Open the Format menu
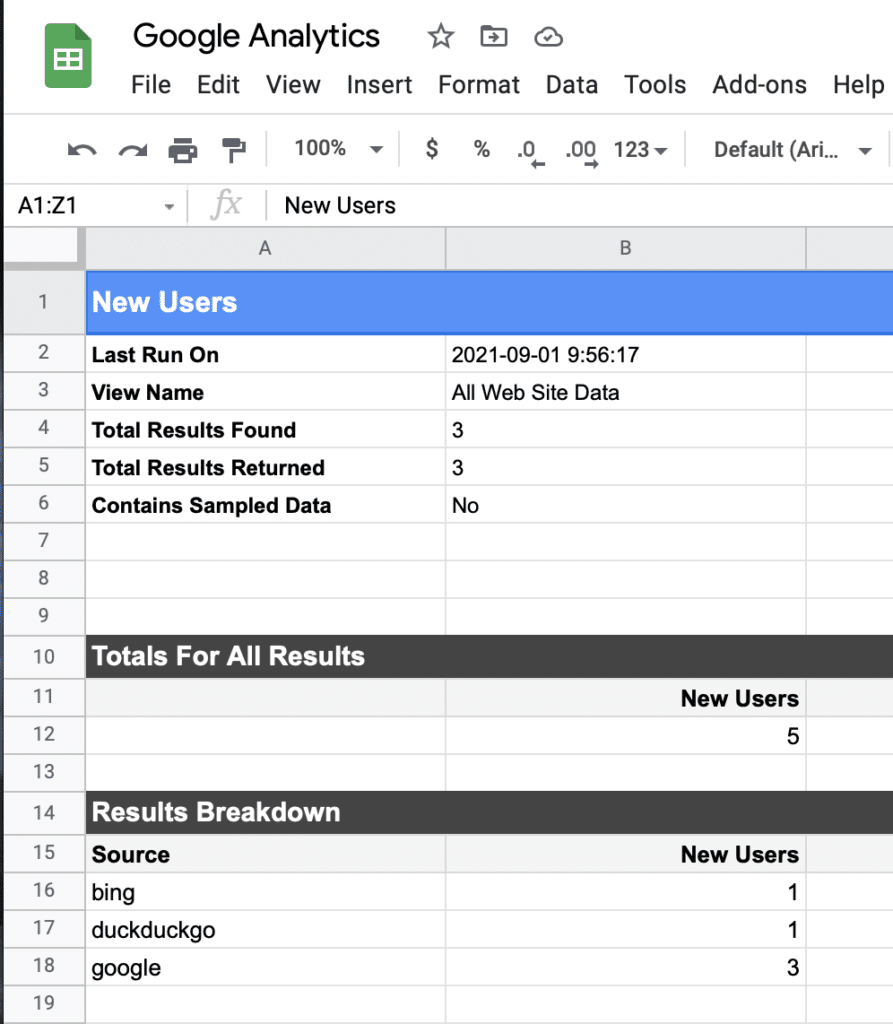This screenshot has width=893, height=1024. pyautogui.click(x=479, y=85)
